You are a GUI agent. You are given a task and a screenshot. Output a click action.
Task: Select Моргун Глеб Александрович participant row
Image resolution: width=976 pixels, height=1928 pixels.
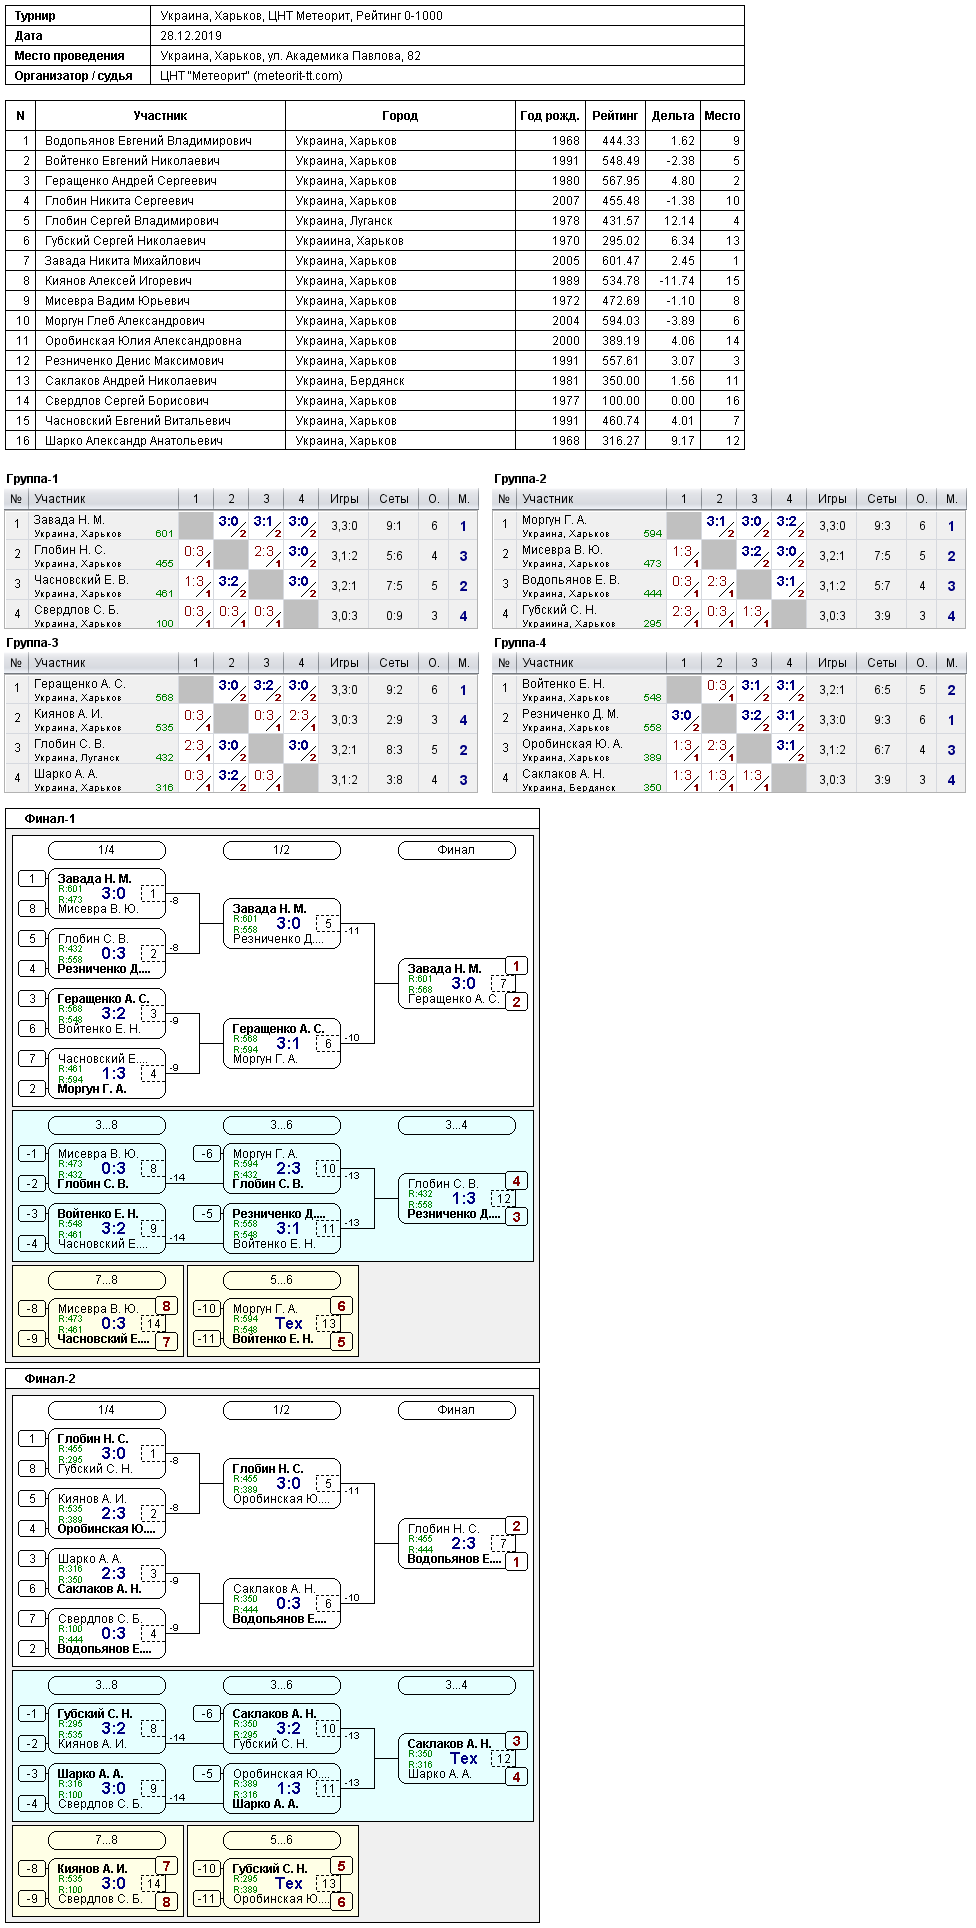374,320
